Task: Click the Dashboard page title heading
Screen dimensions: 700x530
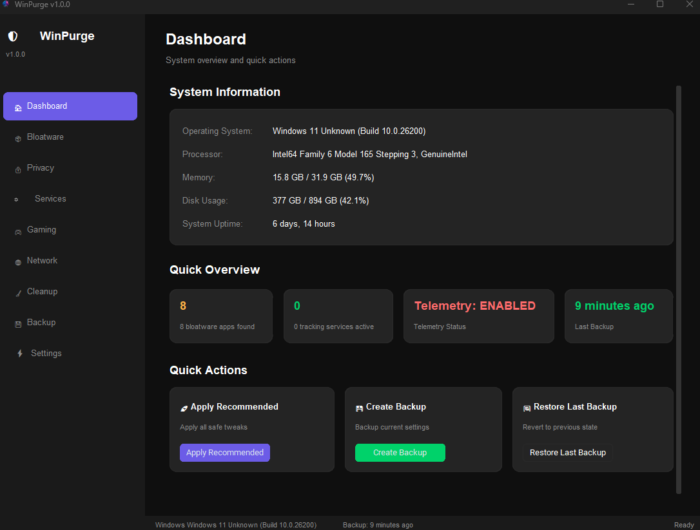Action: point(206,39)
